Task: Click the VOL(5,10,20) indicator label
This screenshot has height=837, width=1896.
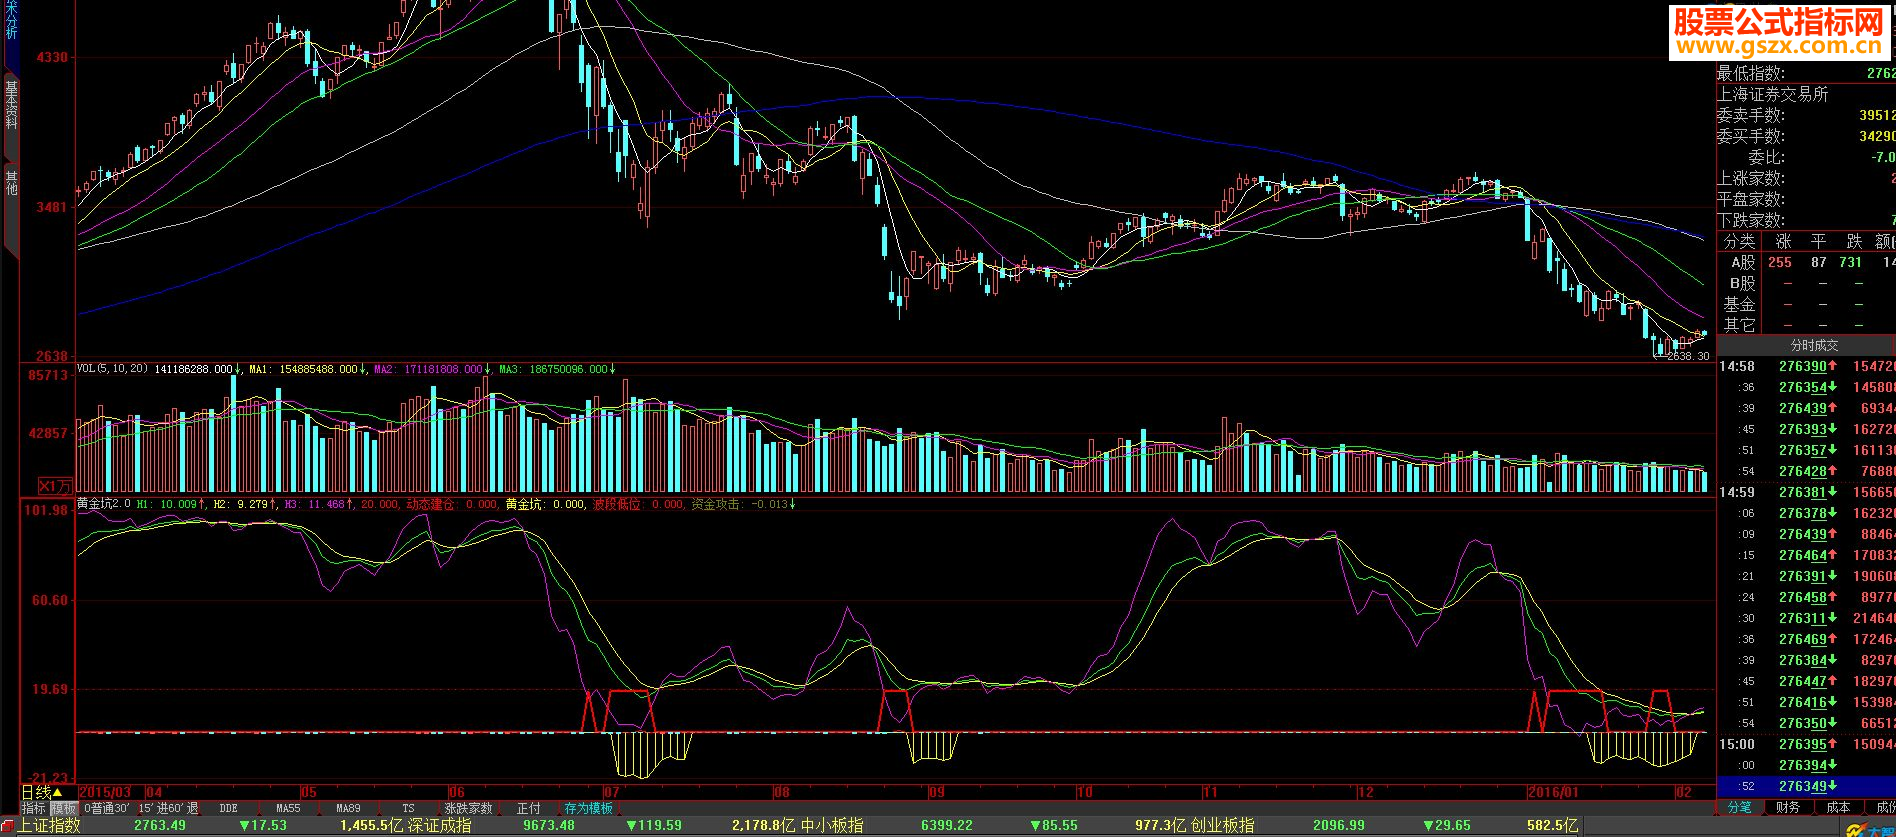Action: (x=112, y=369)
